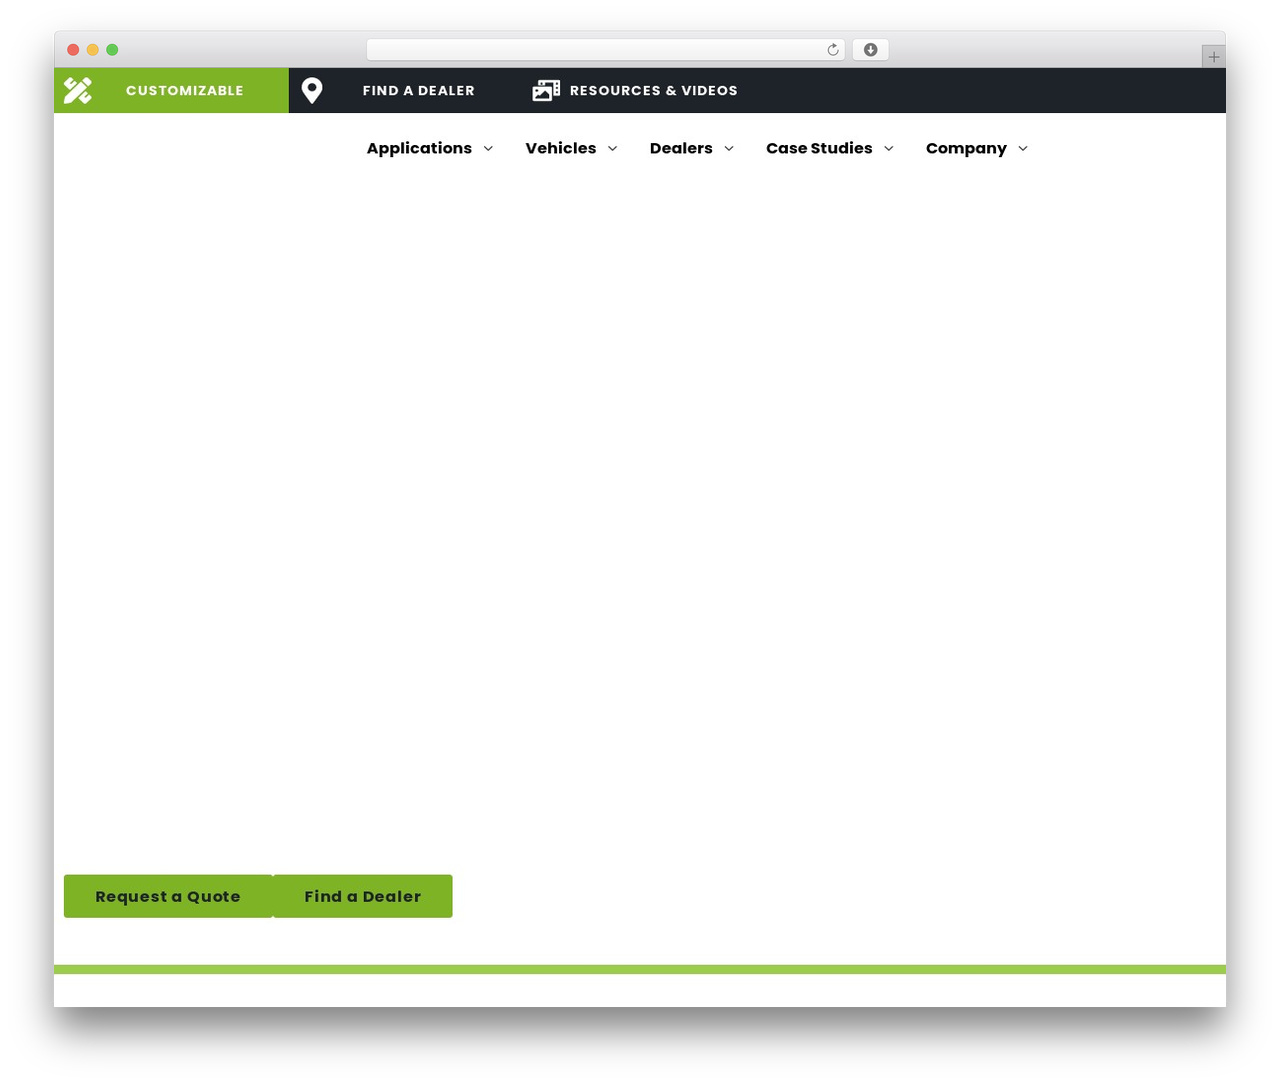Open the Case Studies menu
Screen dimensions: 1280x1084
click(x=819, y=148)
